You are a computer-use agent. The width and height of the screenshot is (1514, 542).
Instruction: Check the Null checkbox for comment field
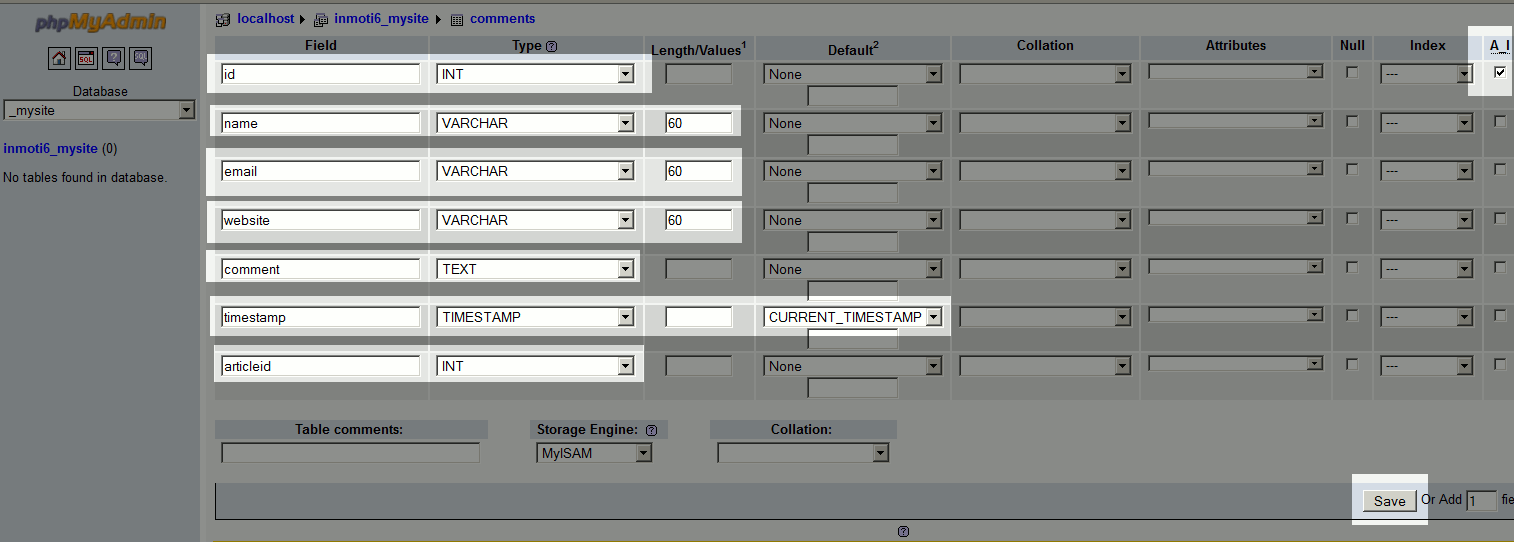coord(1352,267)
